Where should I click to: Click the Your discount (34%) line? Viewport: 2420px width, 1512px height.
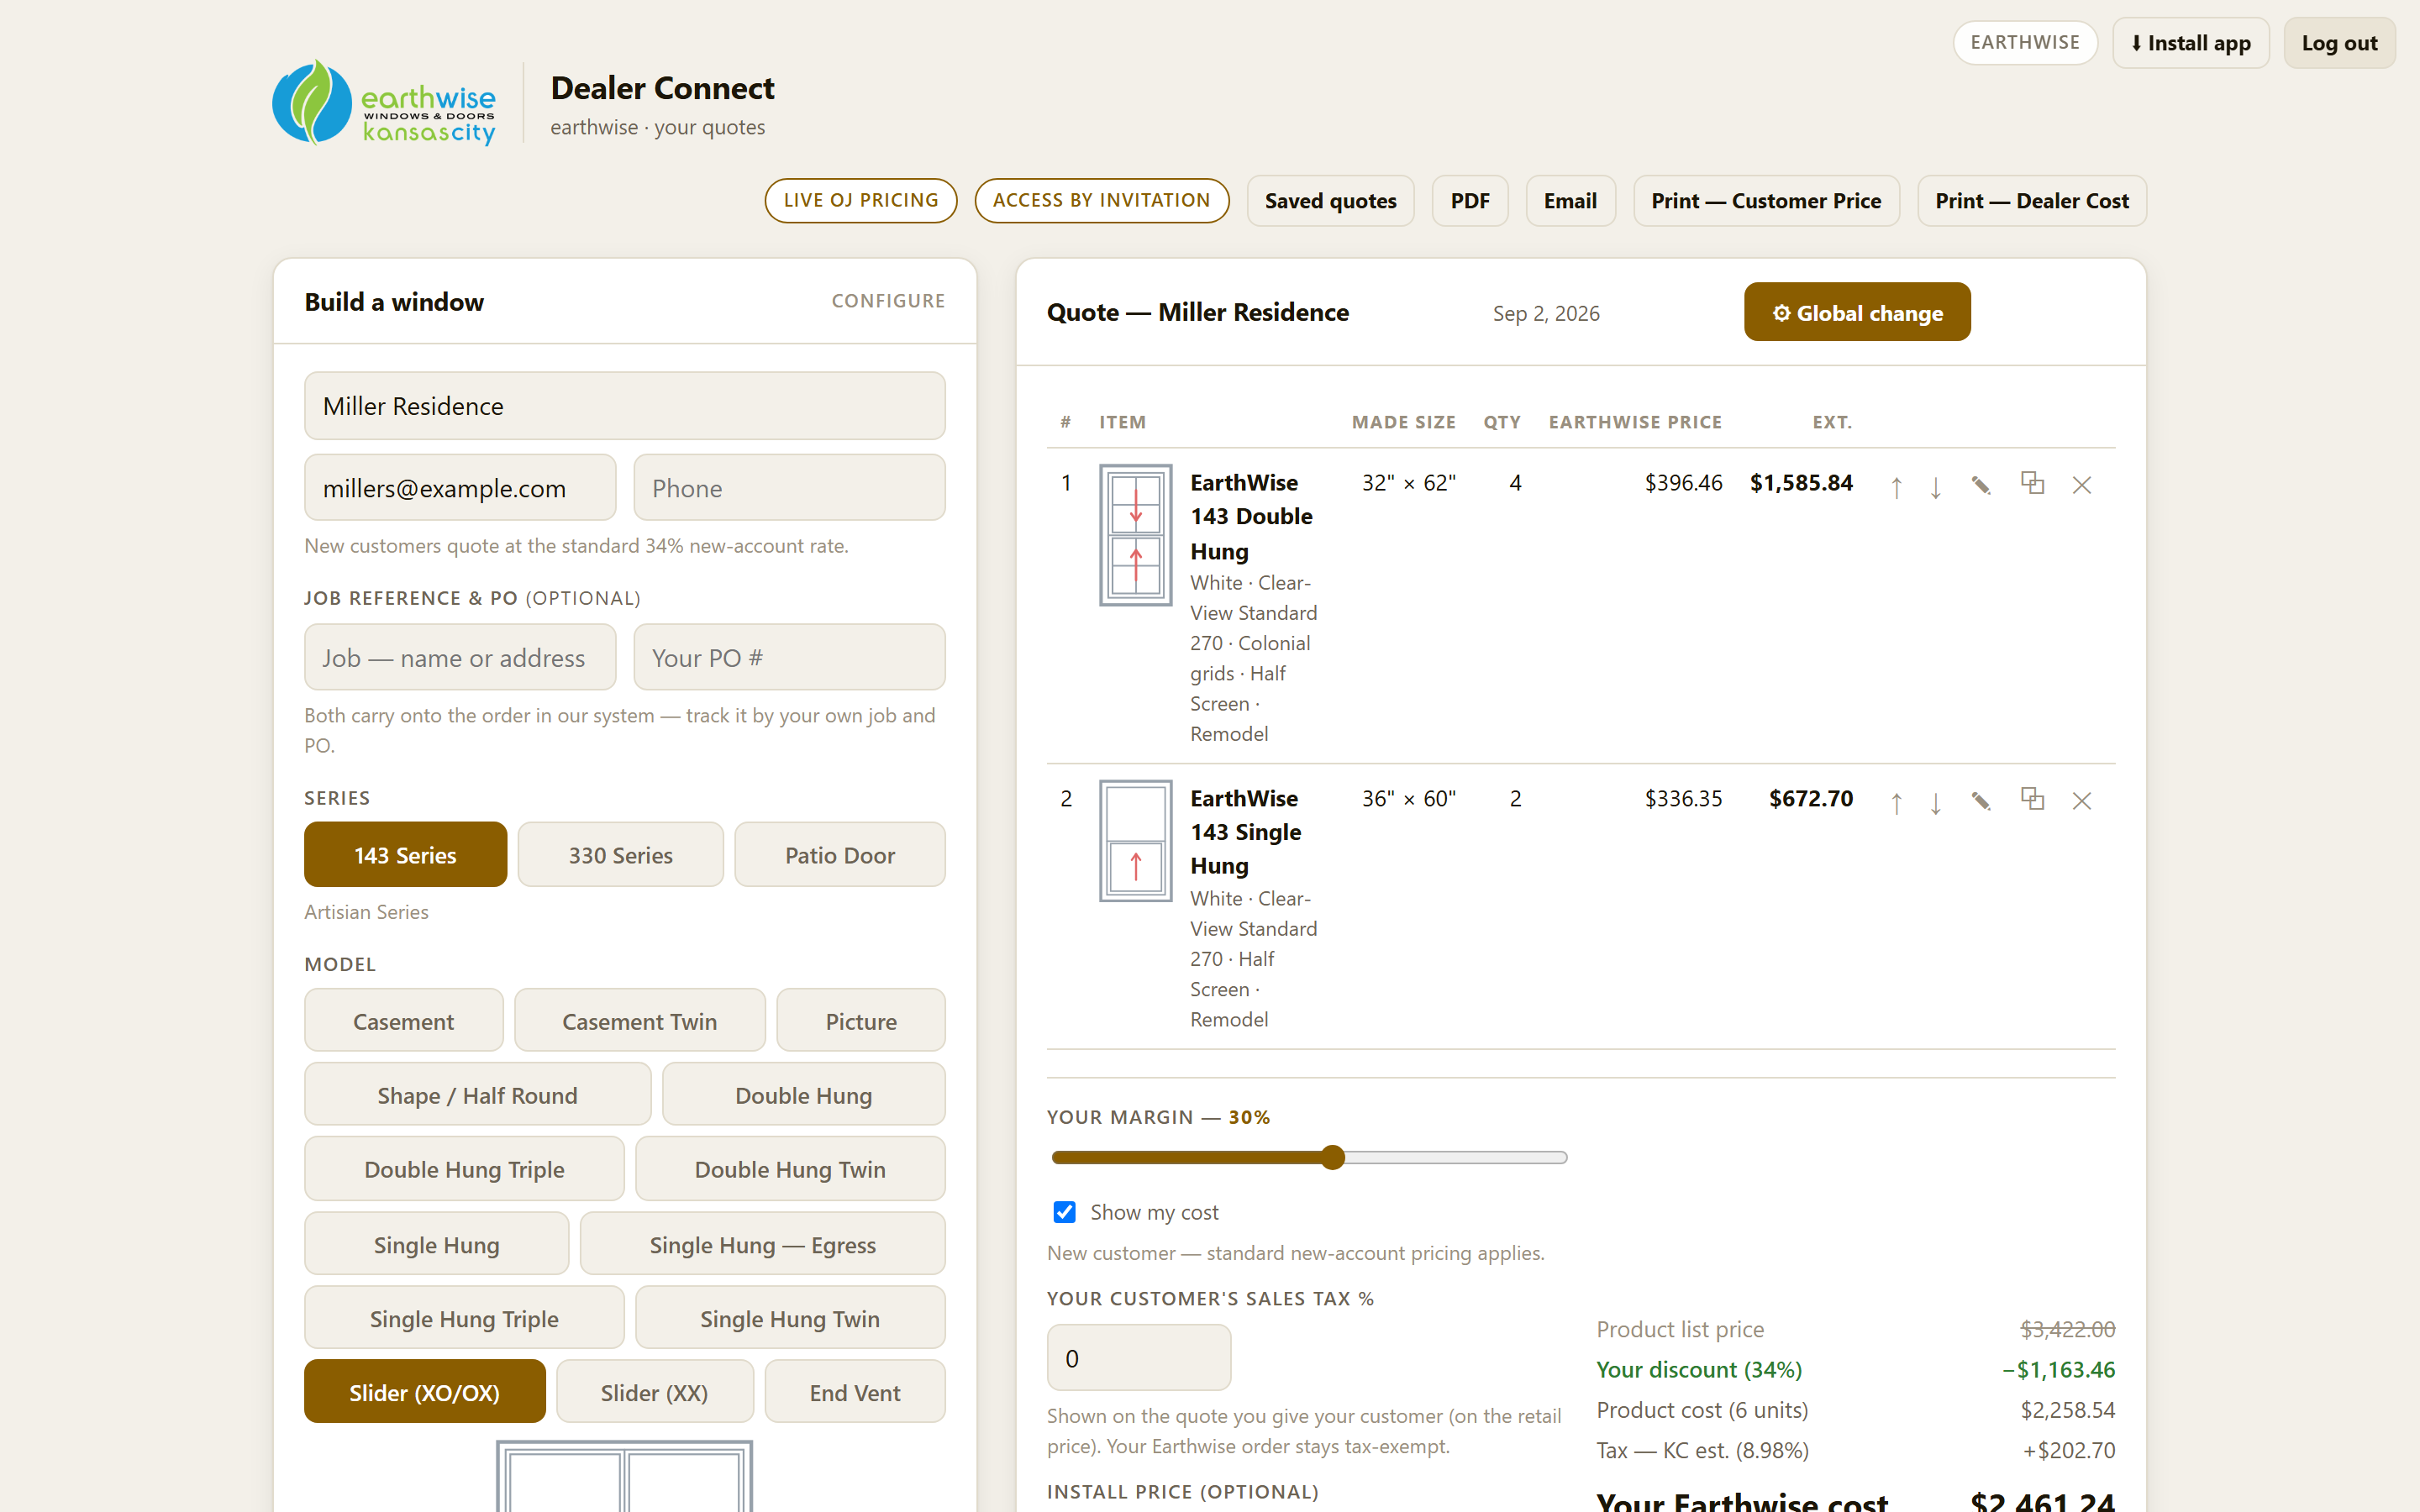(x=1855, y=1370)
